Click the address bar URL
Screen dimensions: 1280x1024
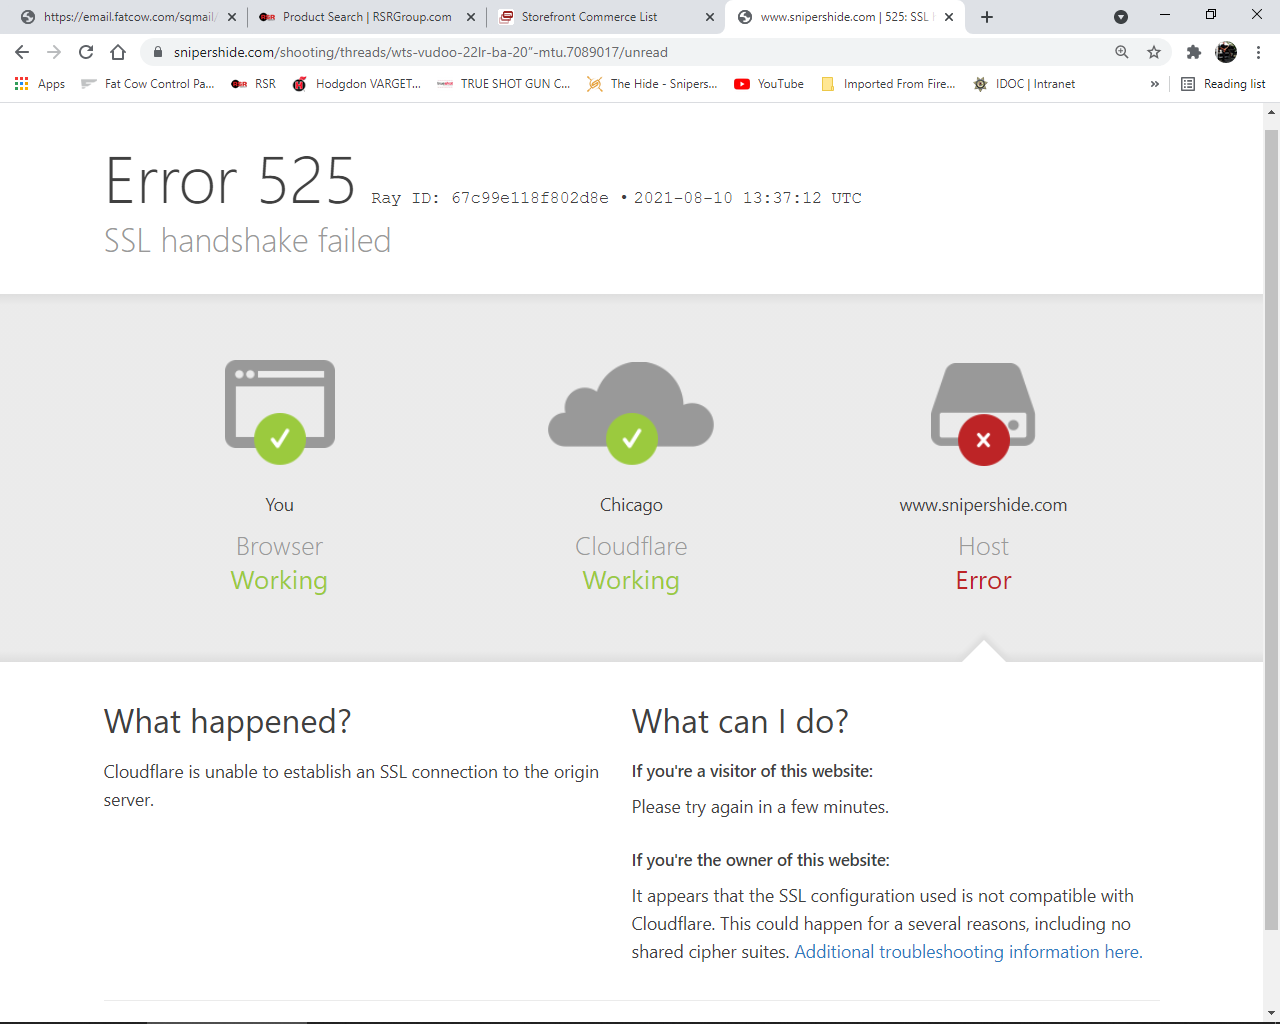coord(420,52)
